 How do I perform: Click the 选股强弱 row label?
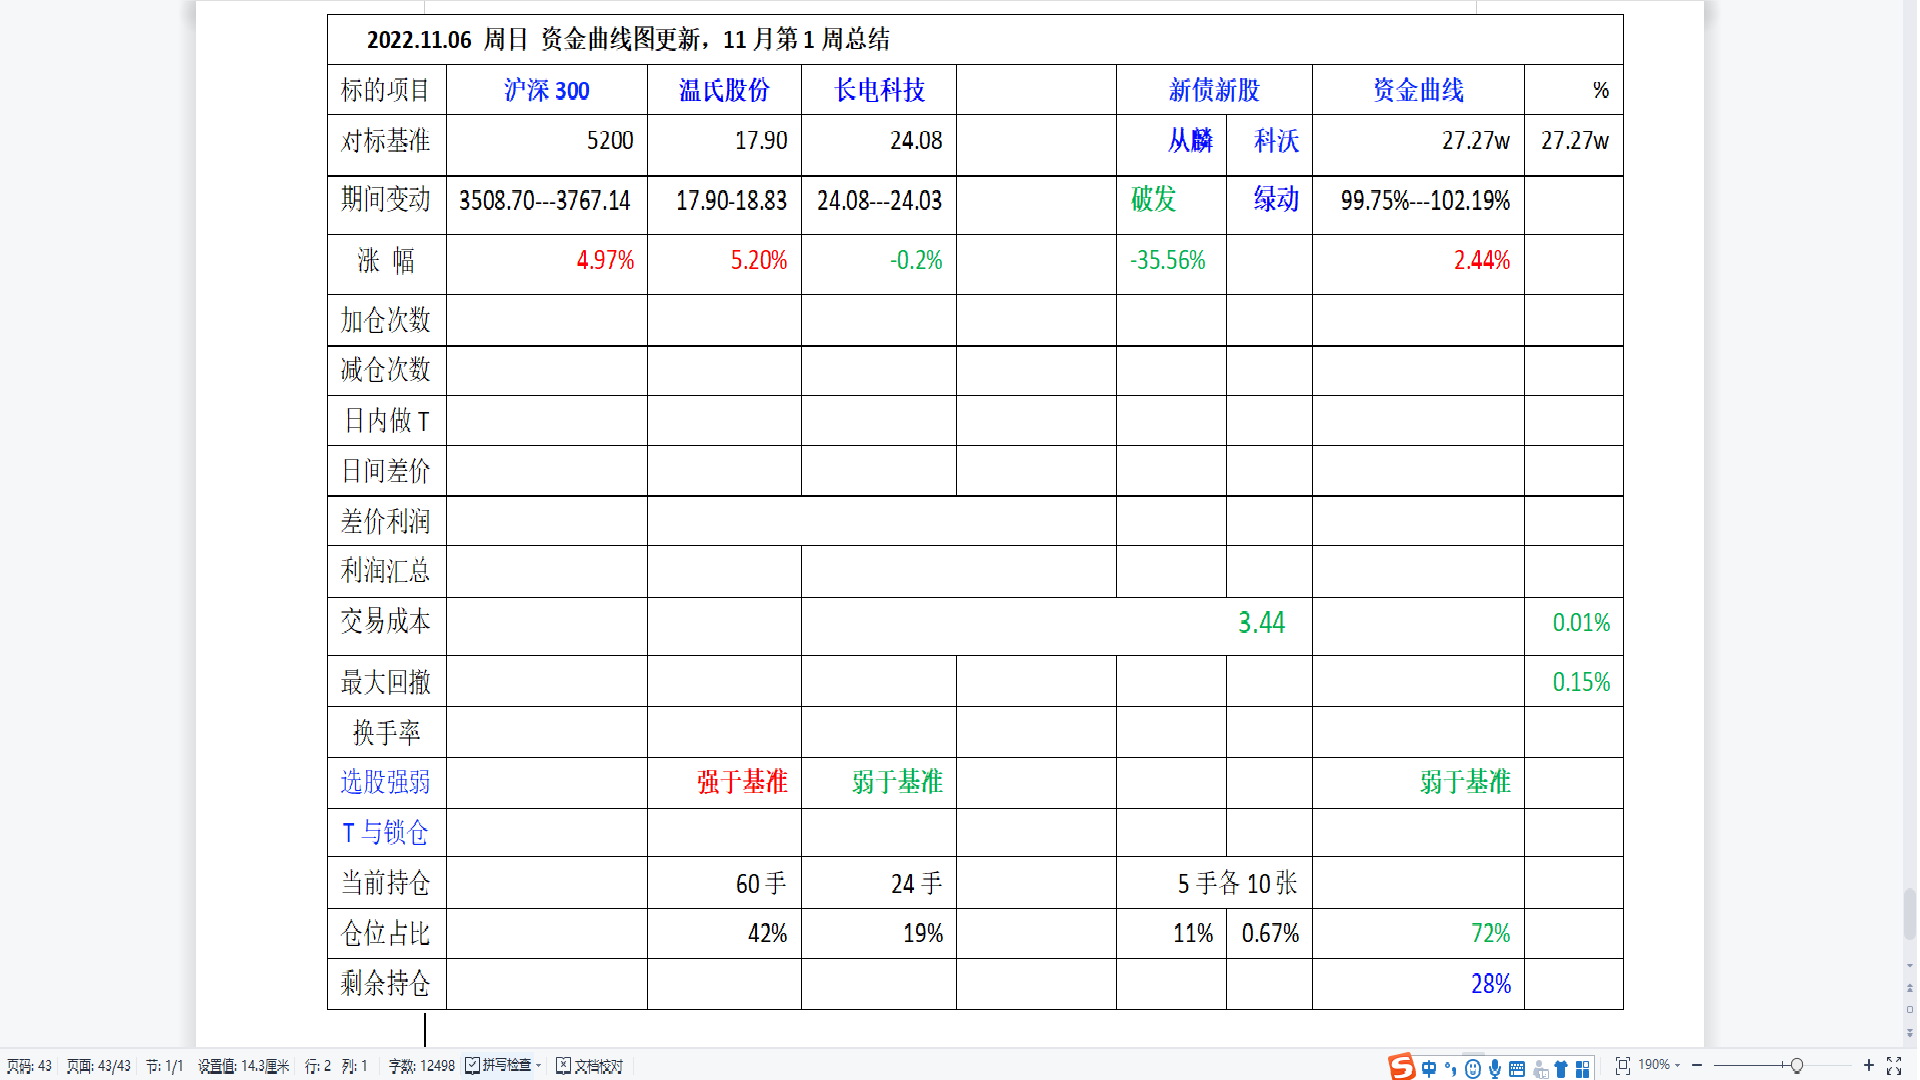pyautogui.click(x=385, y=782)
